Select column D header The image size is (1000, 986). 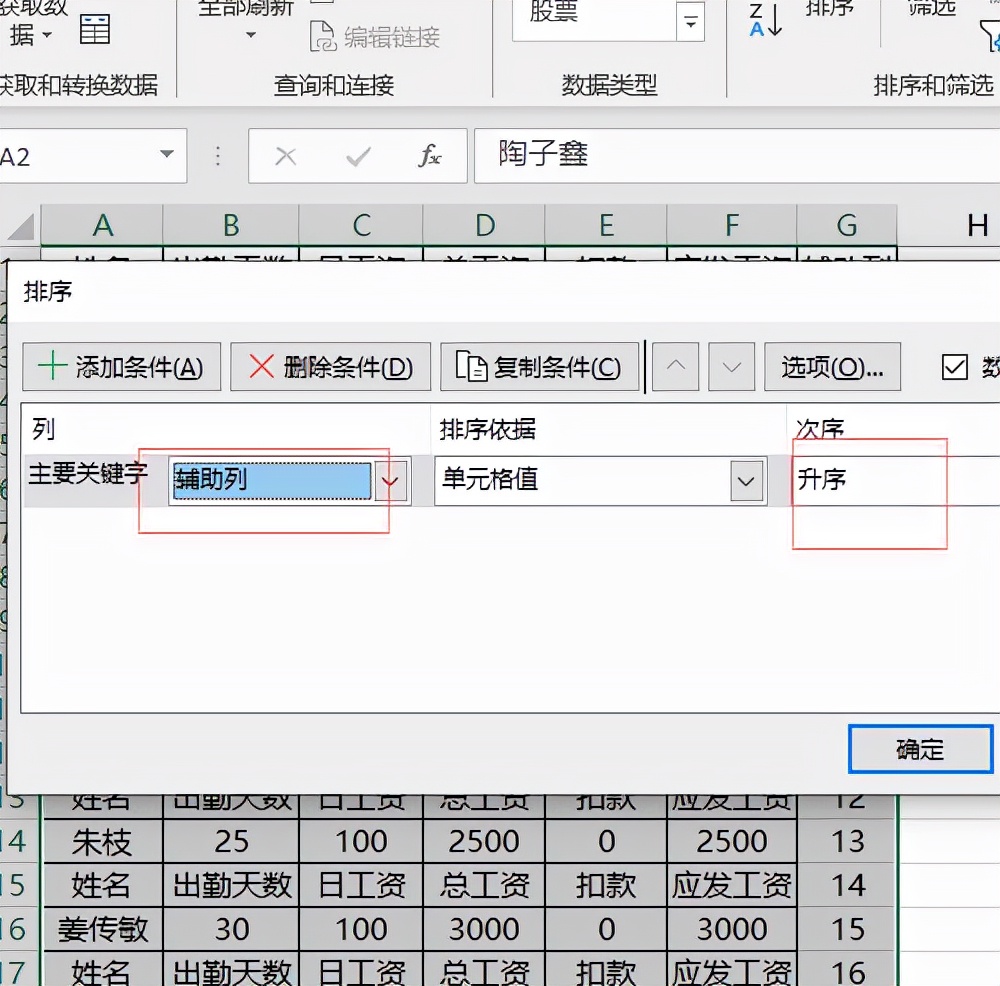(x=484, y=225)
